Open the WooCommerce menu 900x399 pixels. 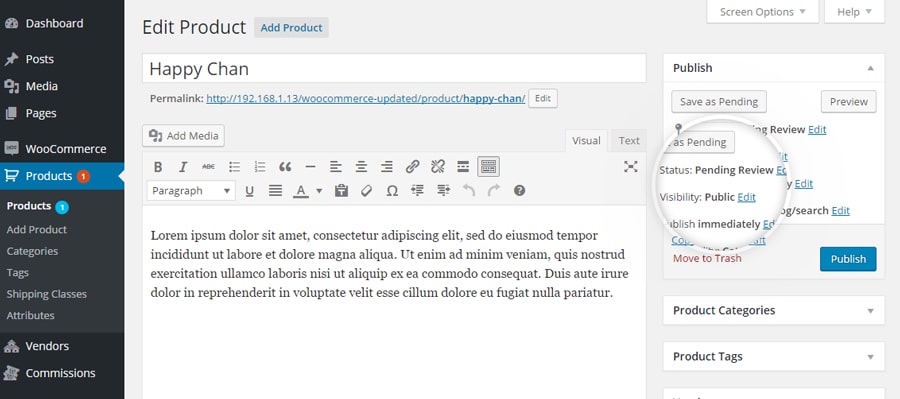(x=62, y=149)
